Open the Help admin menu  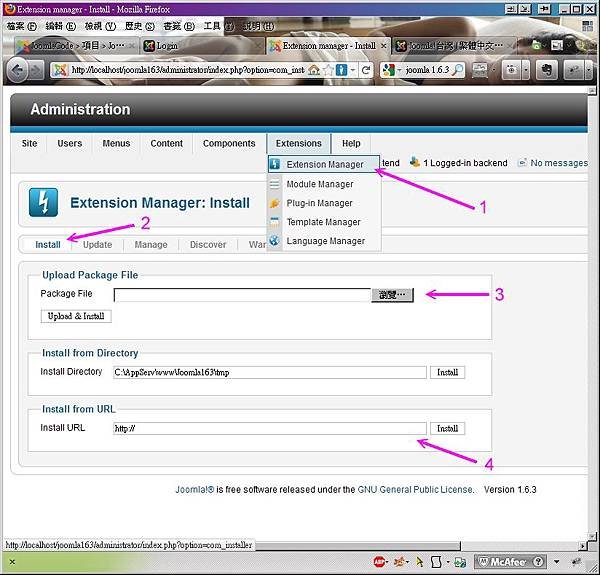(351, 143)
